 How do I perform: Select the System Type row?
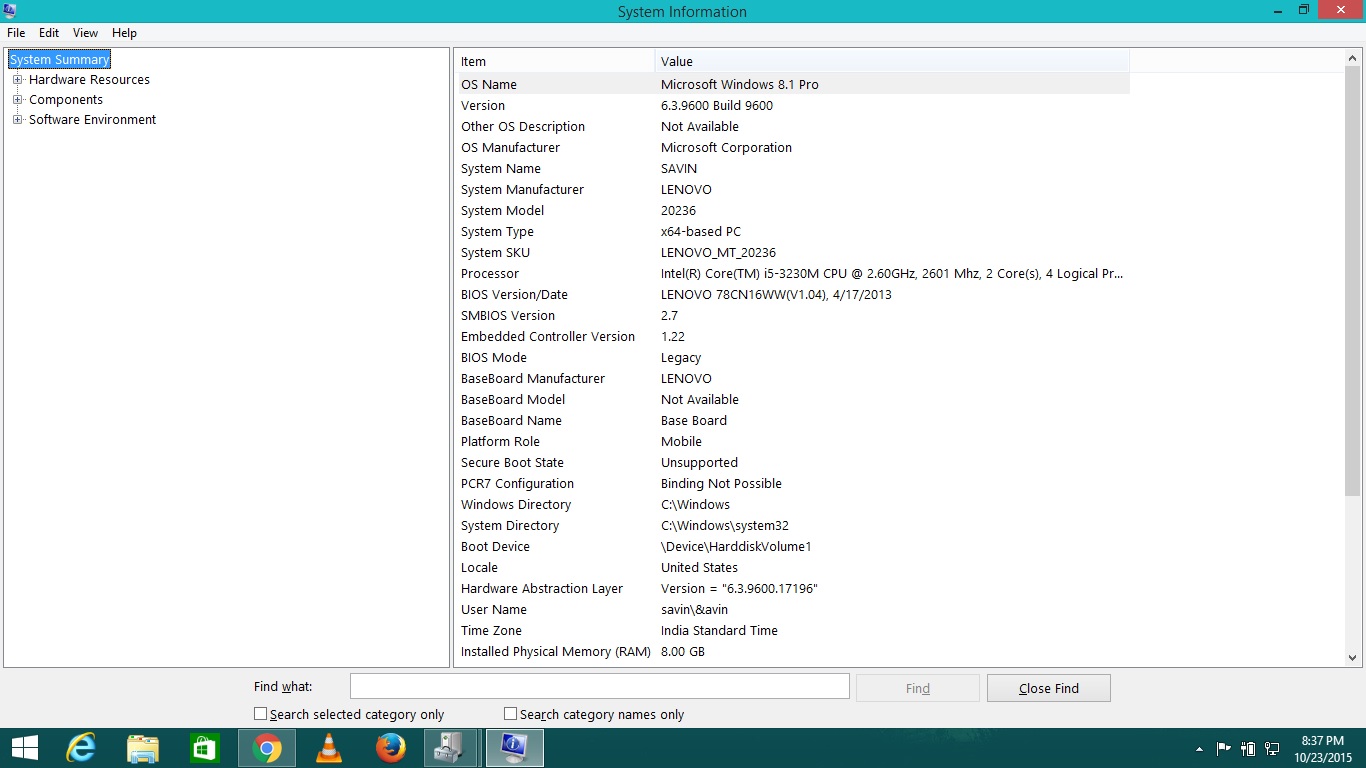[794, 231]
